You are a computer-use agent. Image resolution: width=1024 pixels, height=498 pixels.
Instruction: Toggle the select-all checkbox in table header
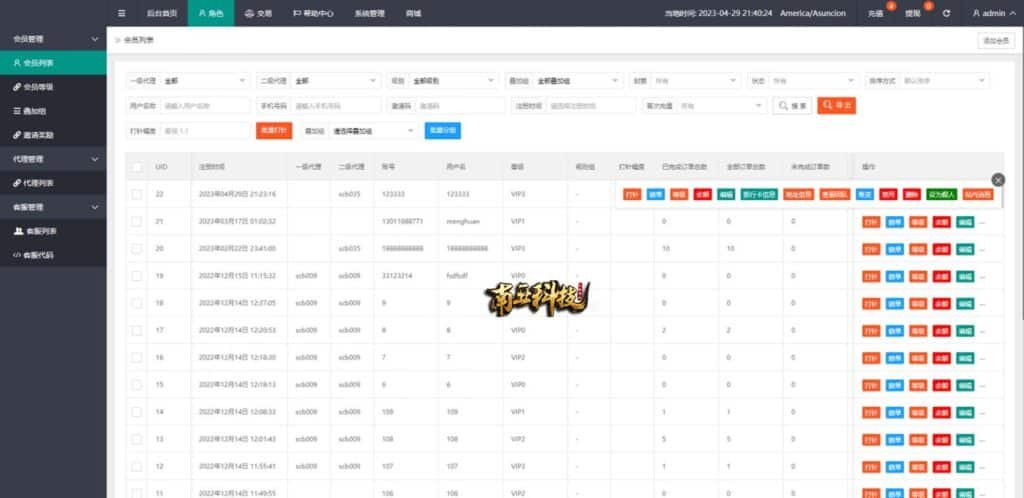coord(136,166)
